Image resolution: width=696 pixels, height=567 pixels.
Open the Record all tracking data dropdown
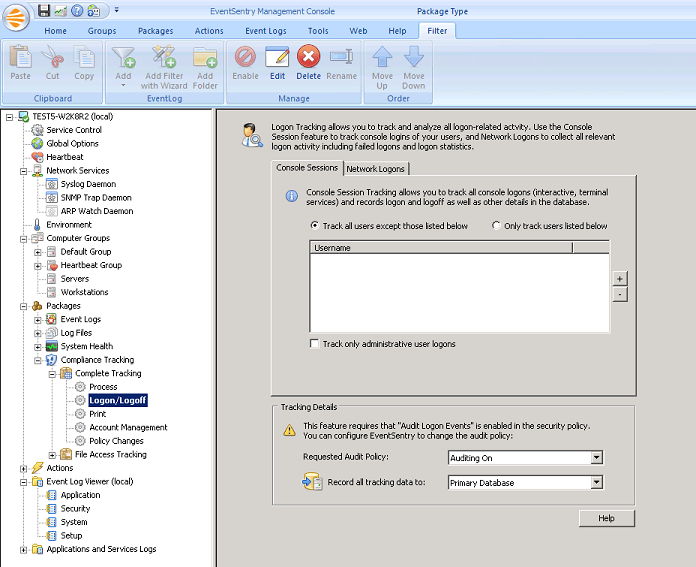coord(597,483)
